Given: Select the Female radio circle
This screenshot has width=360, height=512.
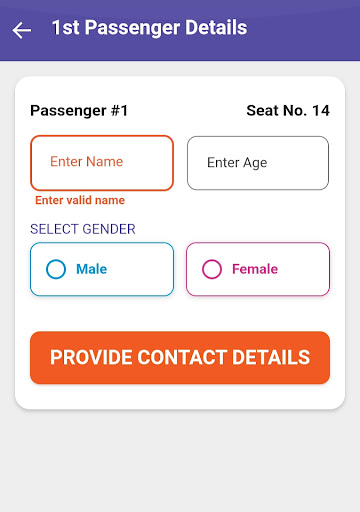Looking at the screenshot, I should coord(212,269).
